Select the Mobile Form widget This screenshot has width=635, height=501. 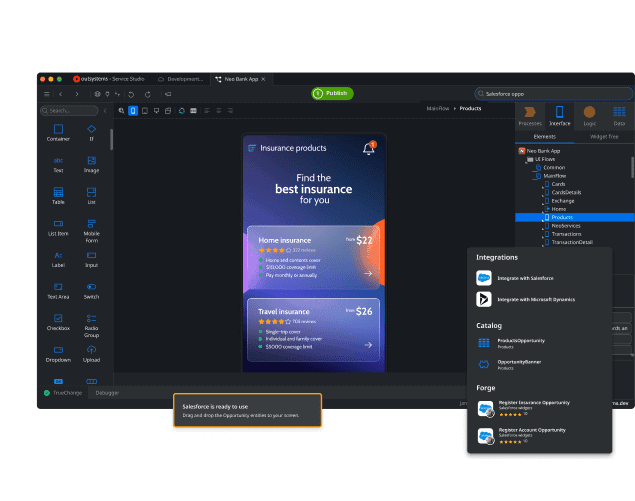point(92,231)
